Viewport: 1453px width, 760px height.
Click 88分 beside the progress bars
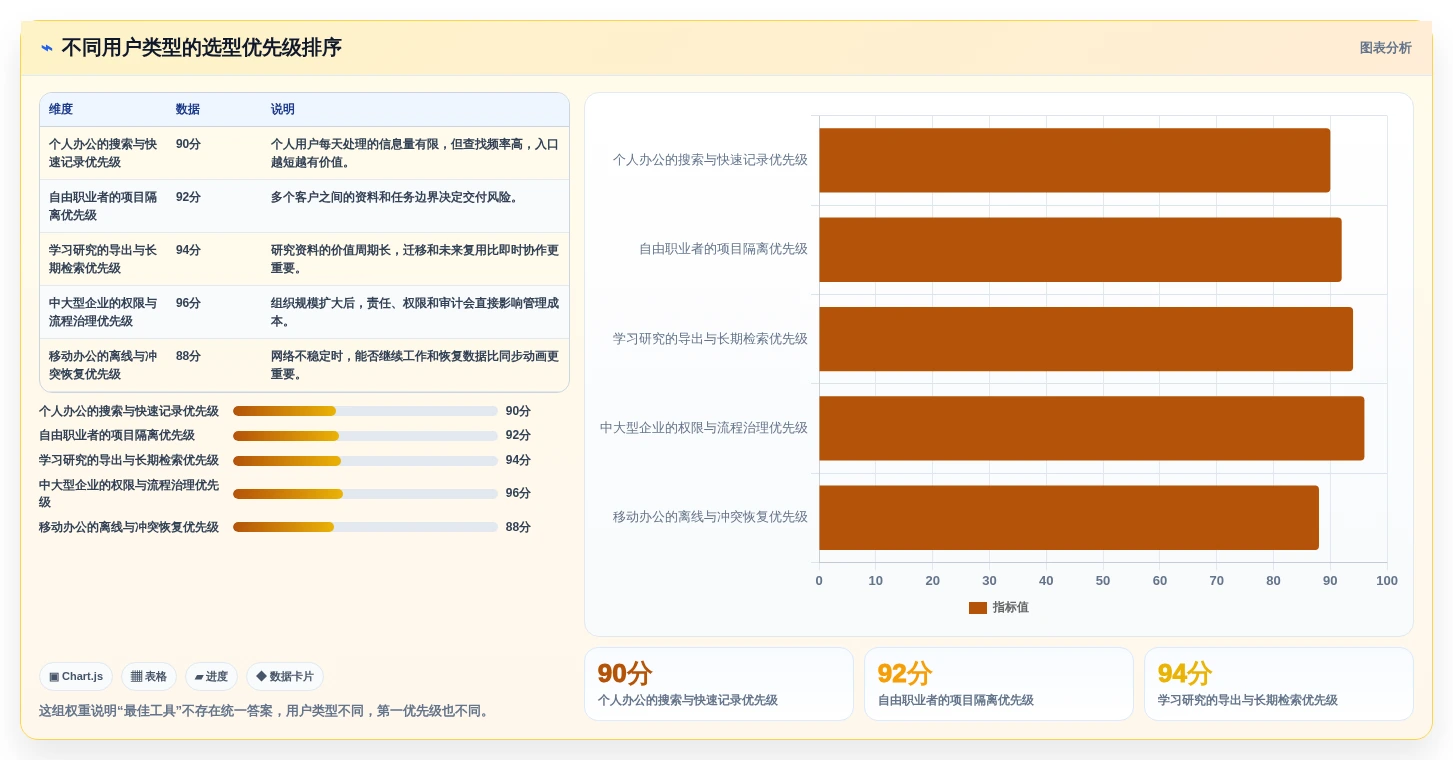[x=518, y=527]
